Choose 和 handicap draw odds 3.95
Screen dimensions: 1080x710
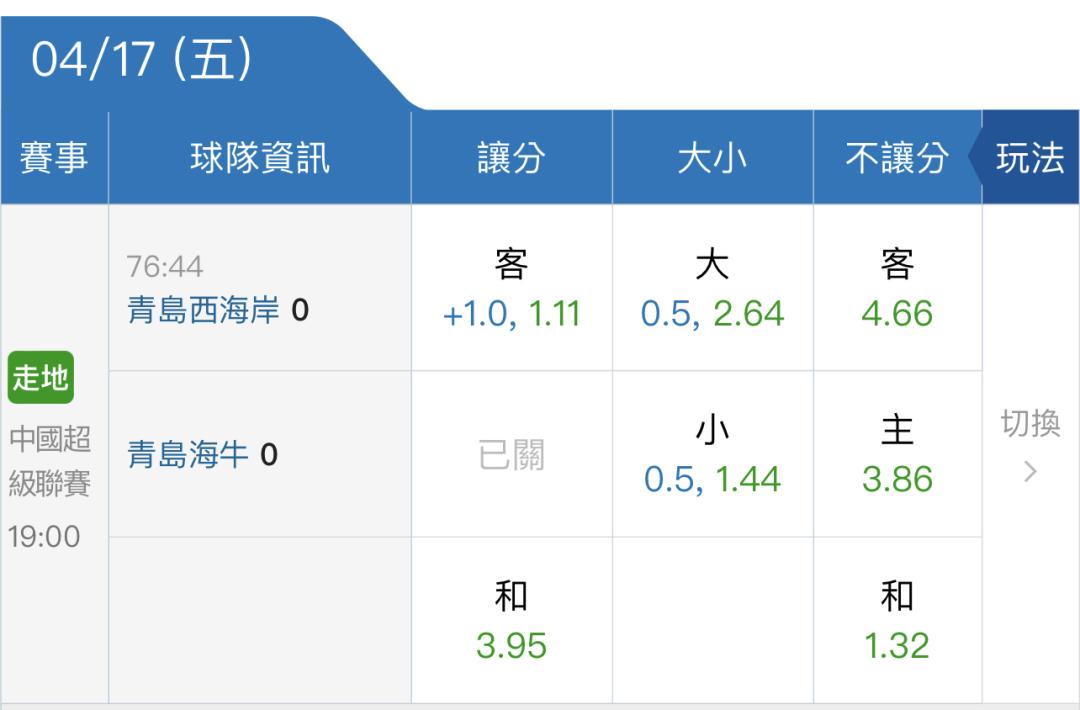(511, 620)
